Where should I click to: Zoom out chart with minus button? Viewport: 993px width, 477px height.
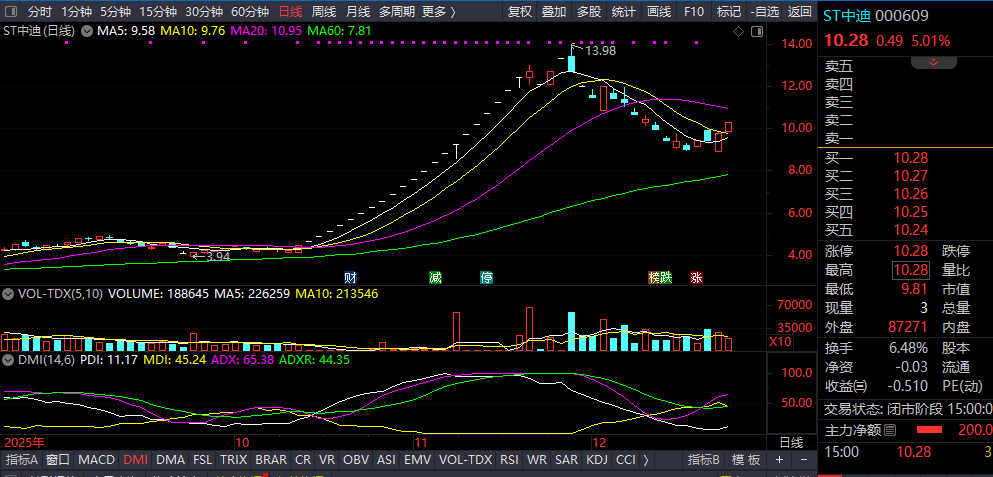pos(804,459)
